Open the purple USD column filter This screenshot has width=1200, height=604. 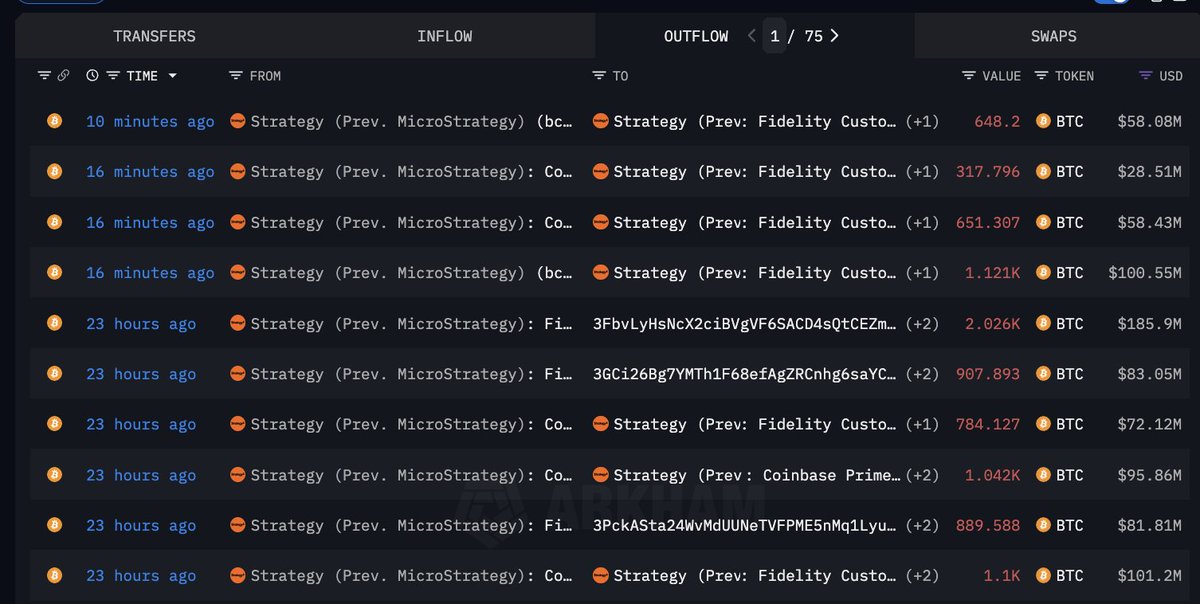(1146, 76)
